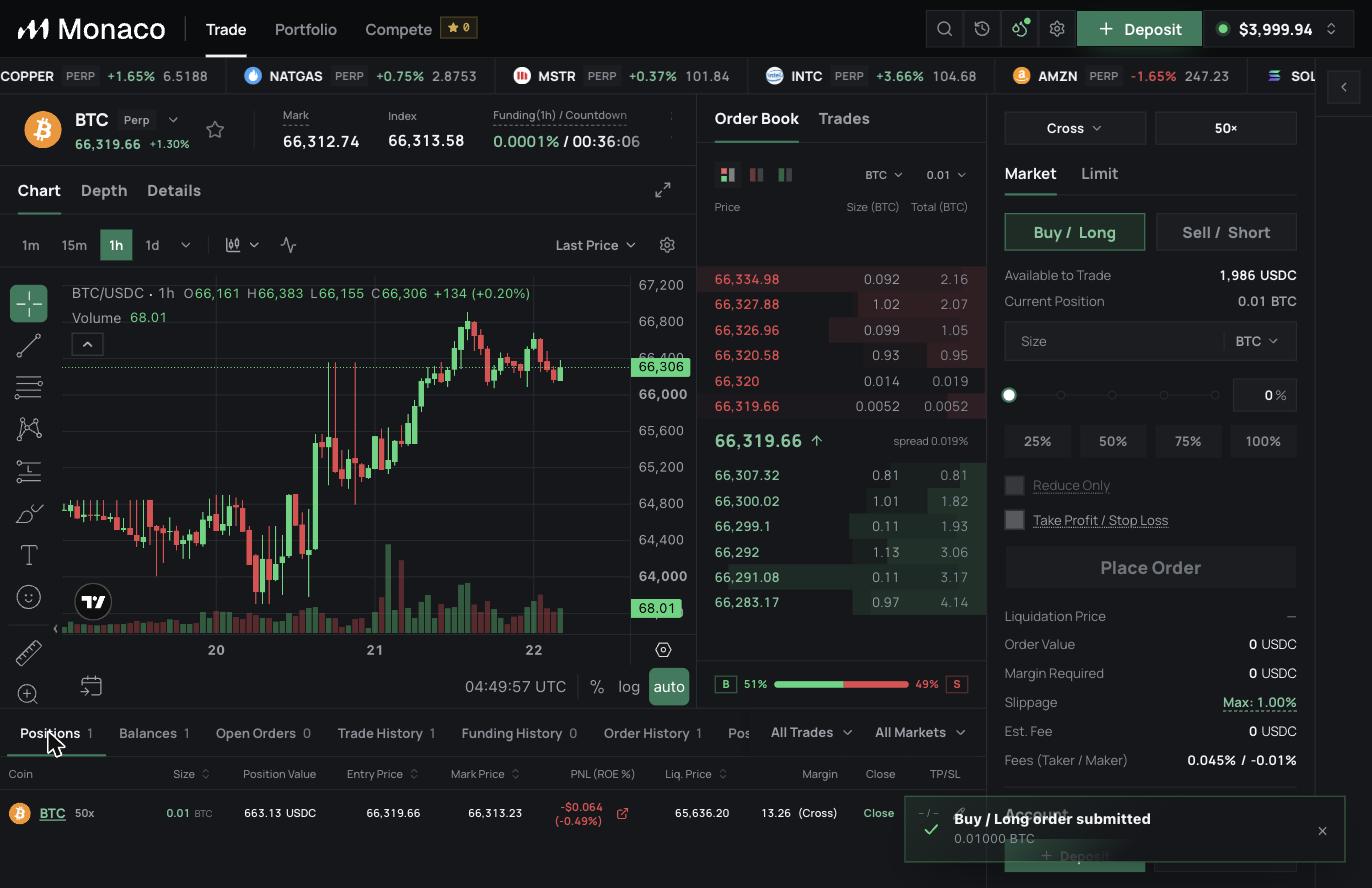Select the text annotation tool
Image resolution: width=1372 pixels, height=888 pixels.
tap(29, 555)
